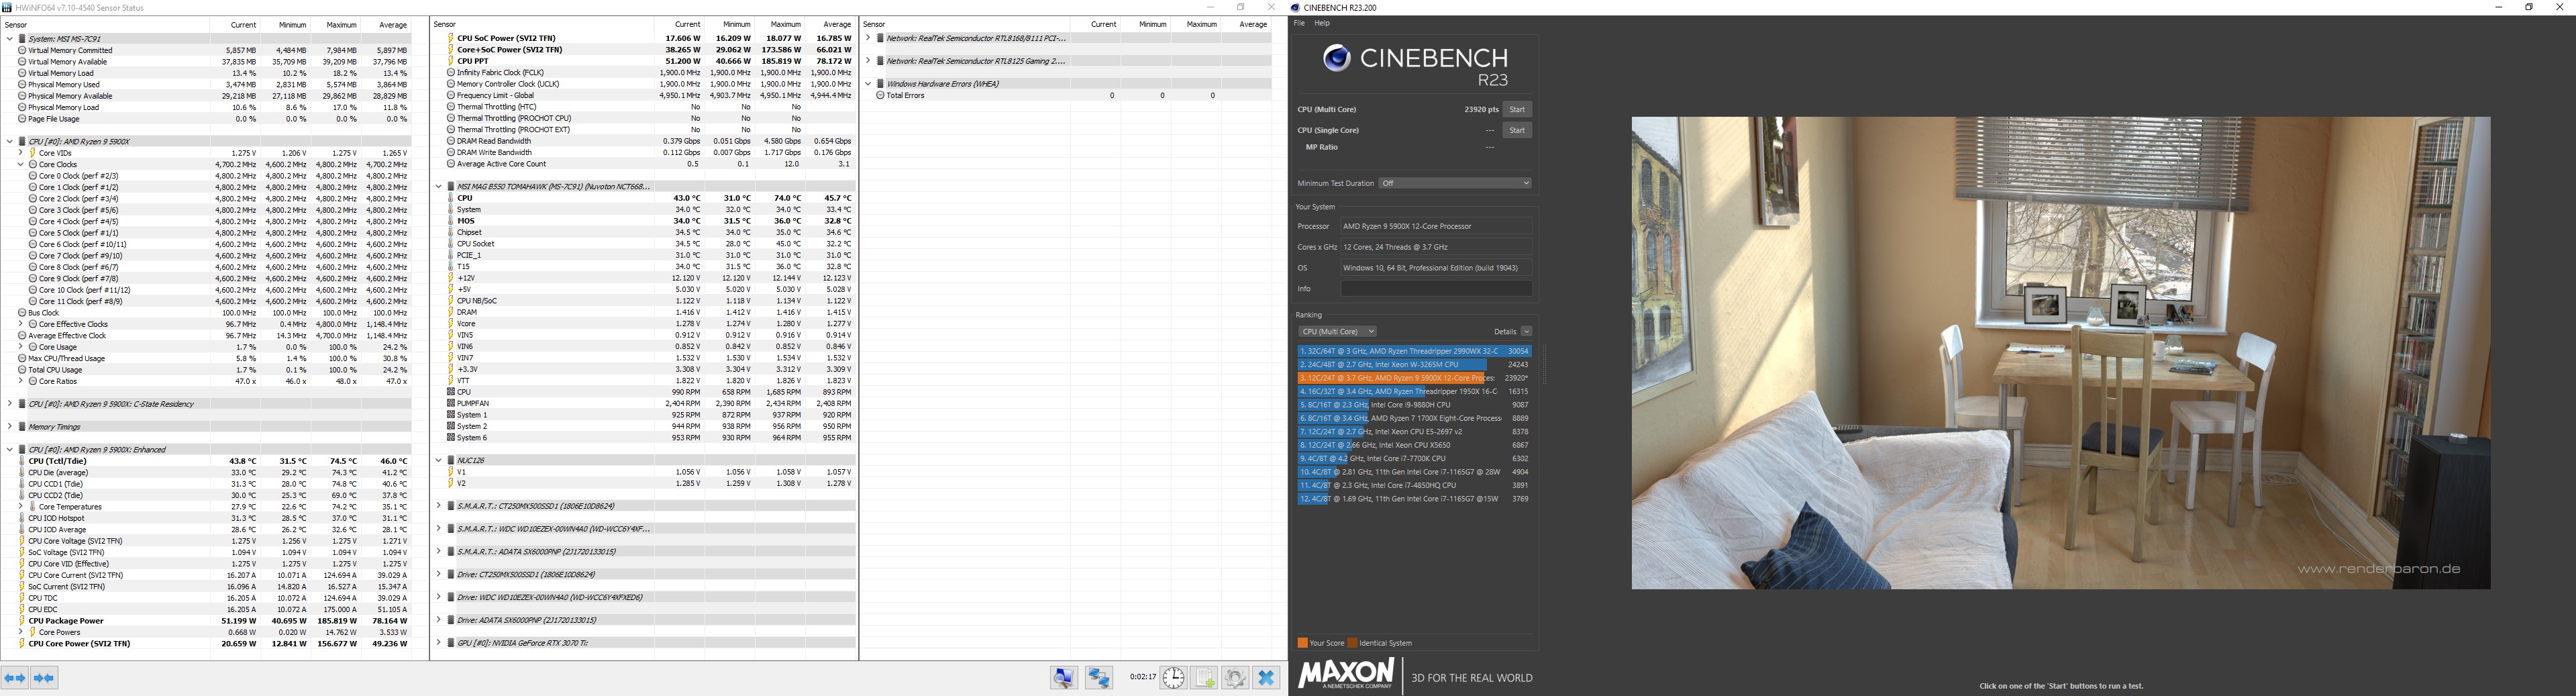
Task: Click the HWiNFO64 title bar app icon
Action: (8, 7)
